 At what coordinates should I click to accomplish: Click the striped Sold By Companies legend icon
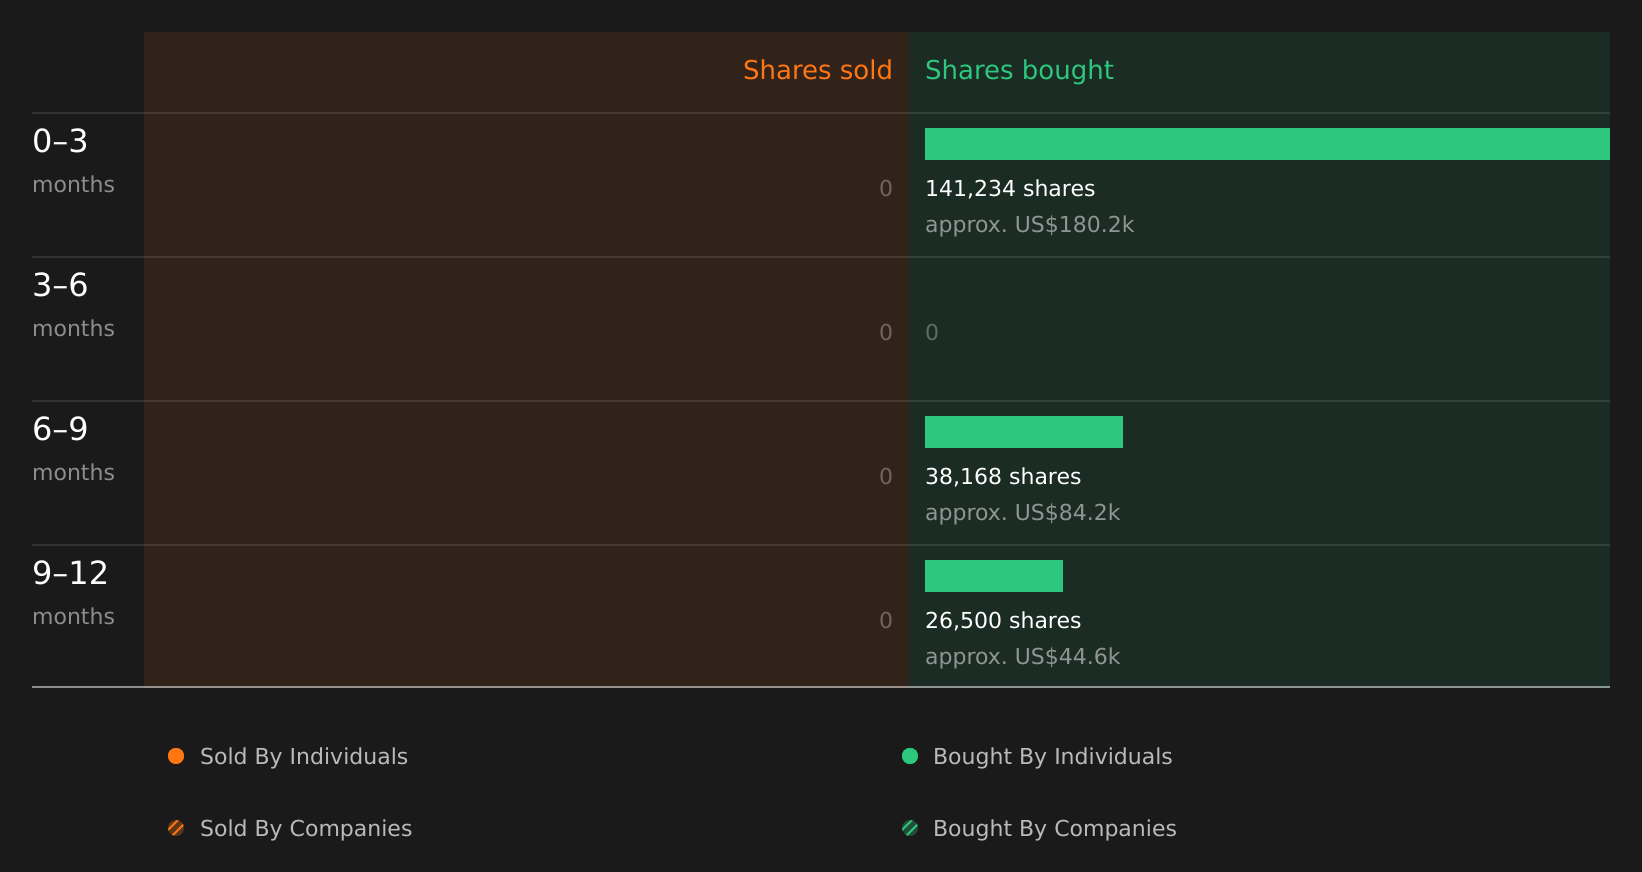[x=176, y=828]
